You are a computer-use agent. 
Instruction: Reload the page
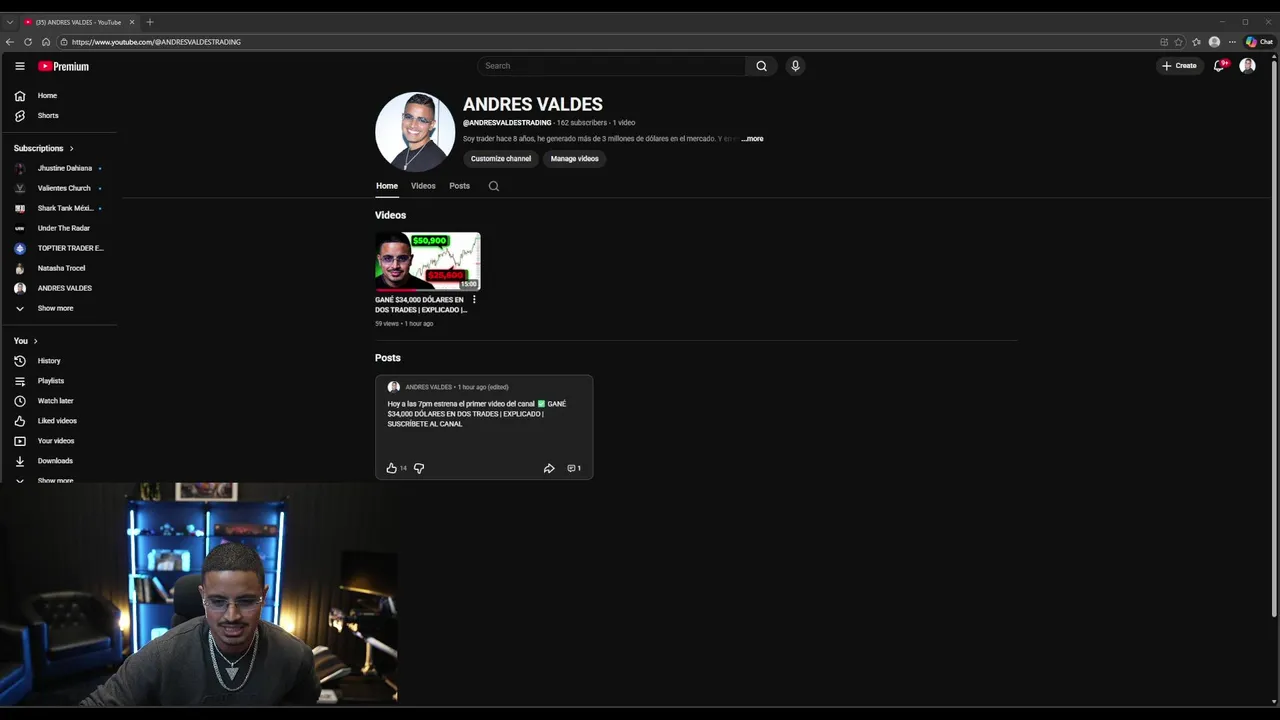pyautogui.click(x=28, y=42)
